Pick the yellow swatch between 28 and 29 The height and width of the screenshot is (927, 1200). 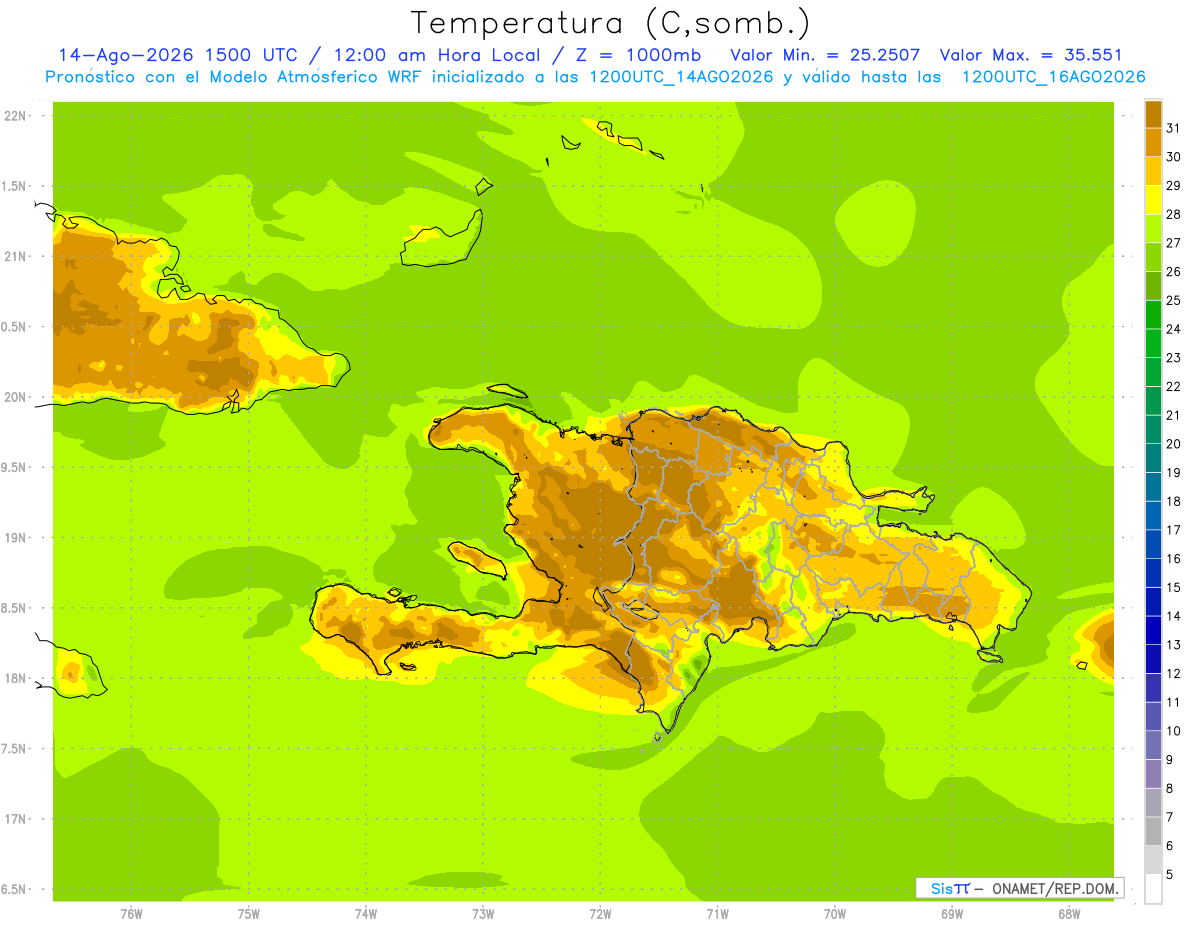1153,200
